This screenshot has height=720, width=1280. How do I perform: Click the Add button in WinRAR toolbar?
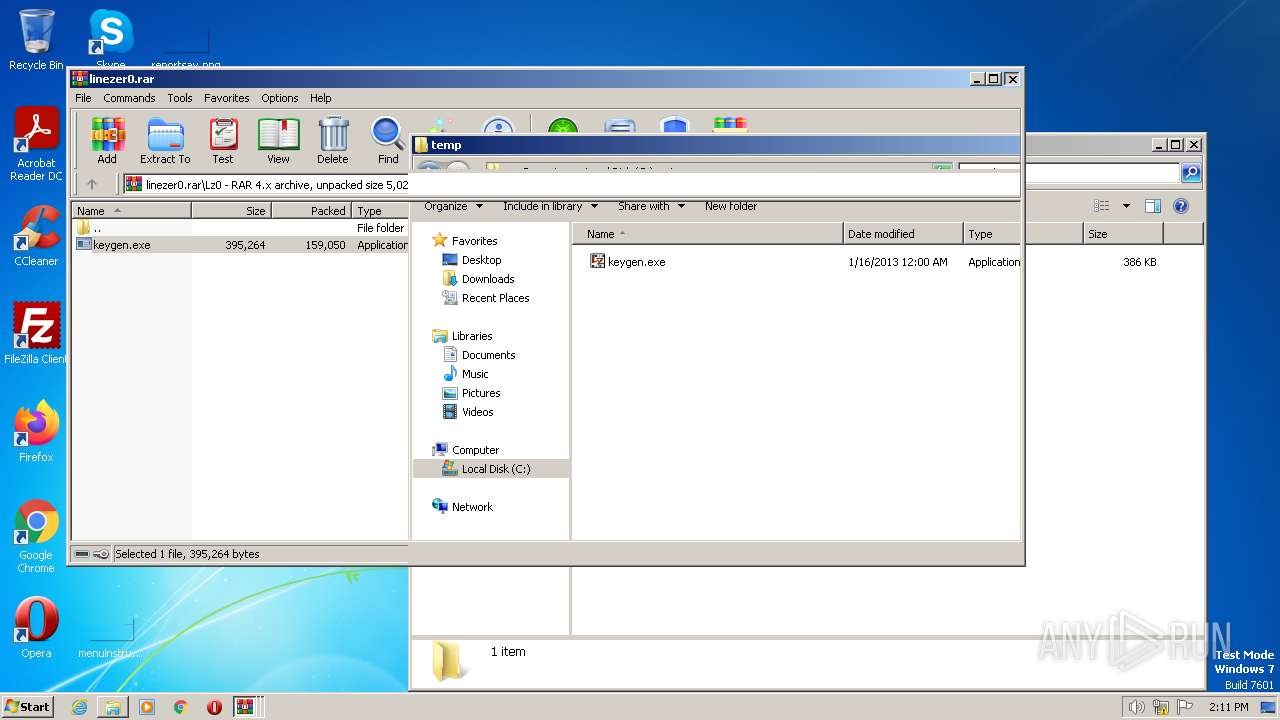pyautogui.click(x=107, y=141)
